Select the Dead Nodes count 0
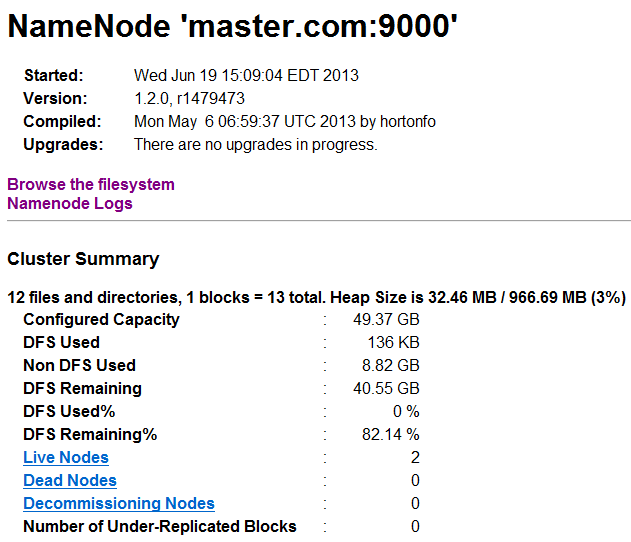The width and height of the screenshot is (631, 542). (415, 480)
